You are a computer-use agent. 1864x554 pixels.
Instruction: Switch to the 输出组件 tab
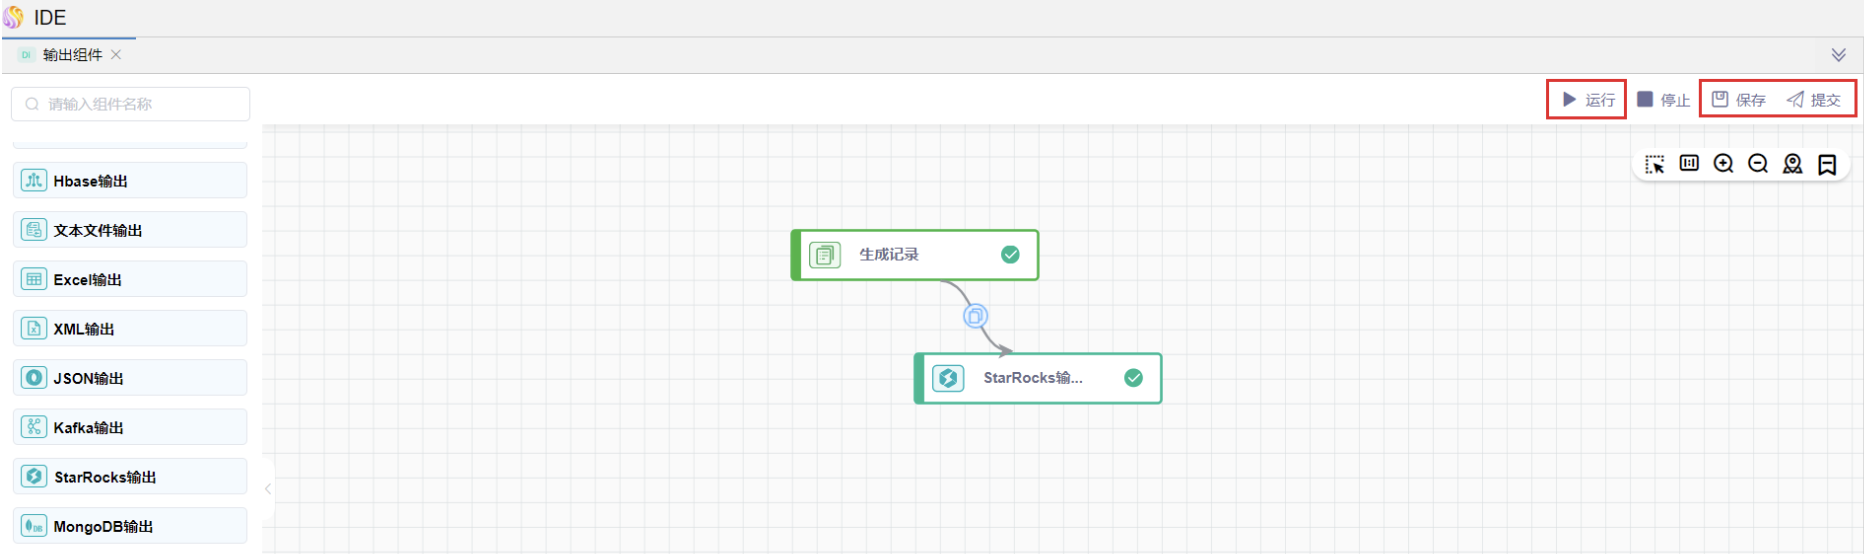[x=72, y=55]
